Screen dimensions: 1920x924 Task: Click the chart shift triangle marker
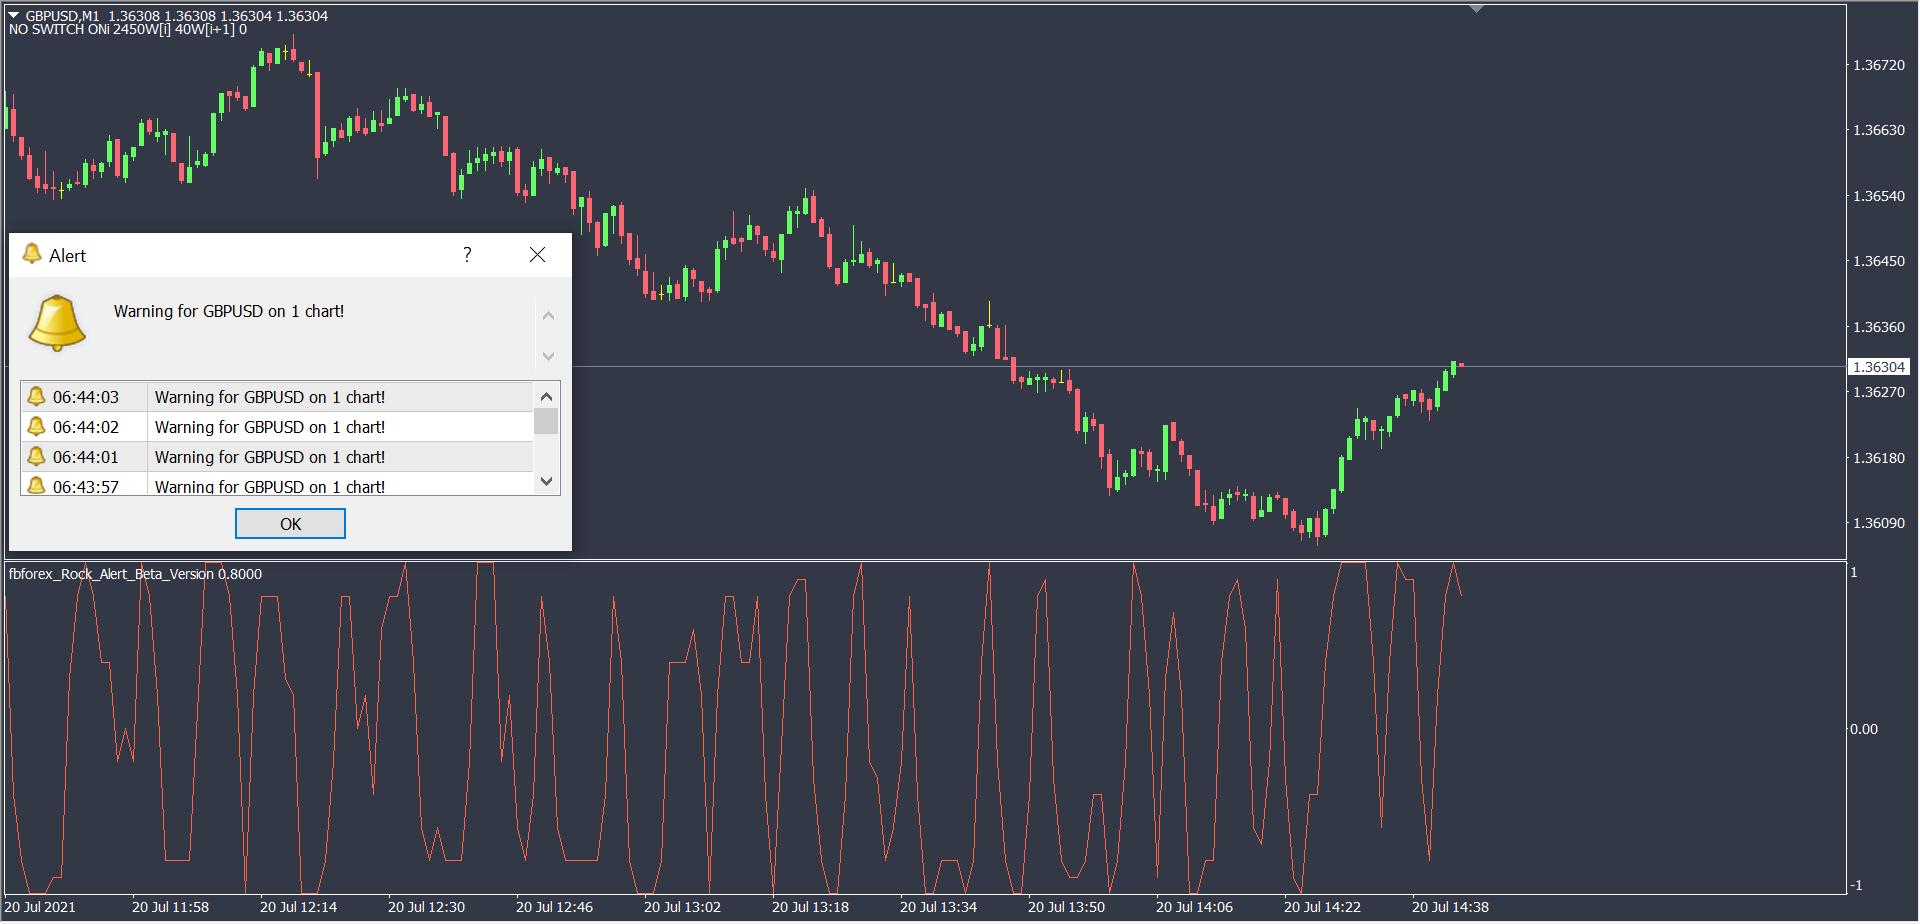(1476, 9)
